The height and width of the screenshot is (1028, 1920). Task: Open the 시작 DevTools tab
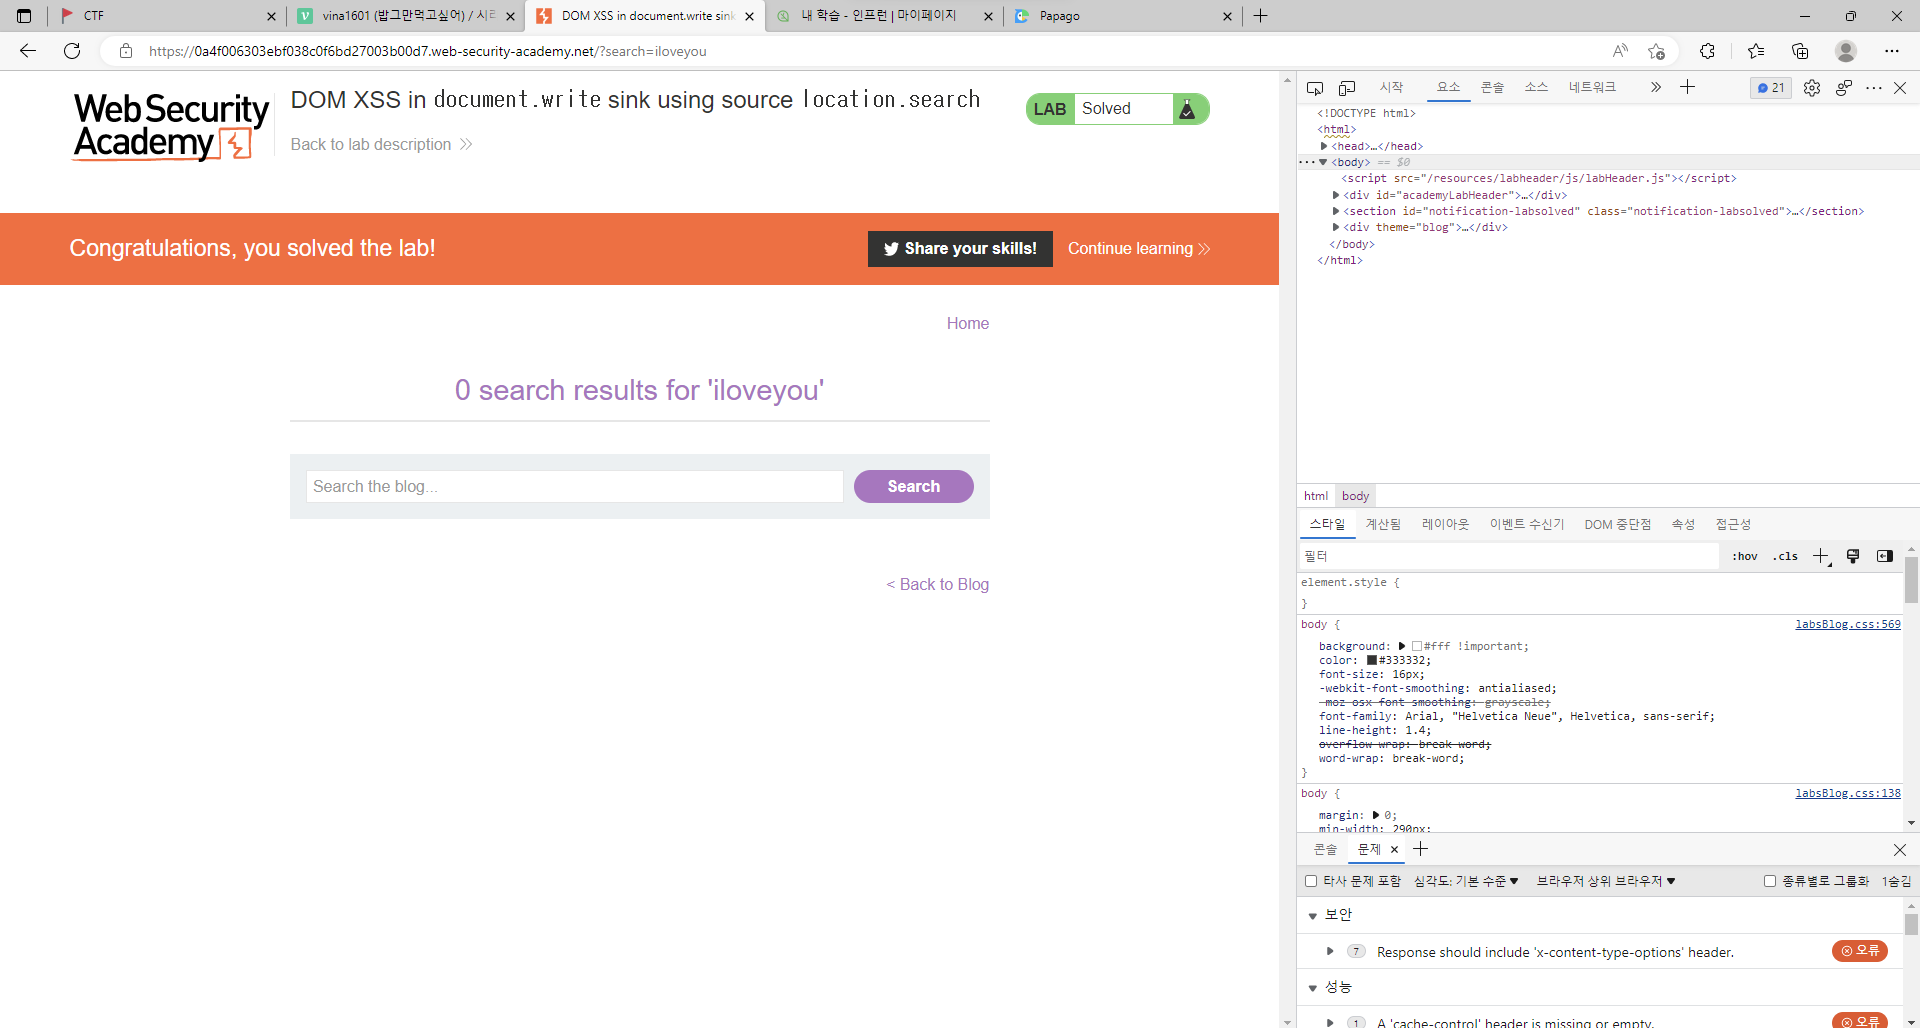tap(1391, 87)
